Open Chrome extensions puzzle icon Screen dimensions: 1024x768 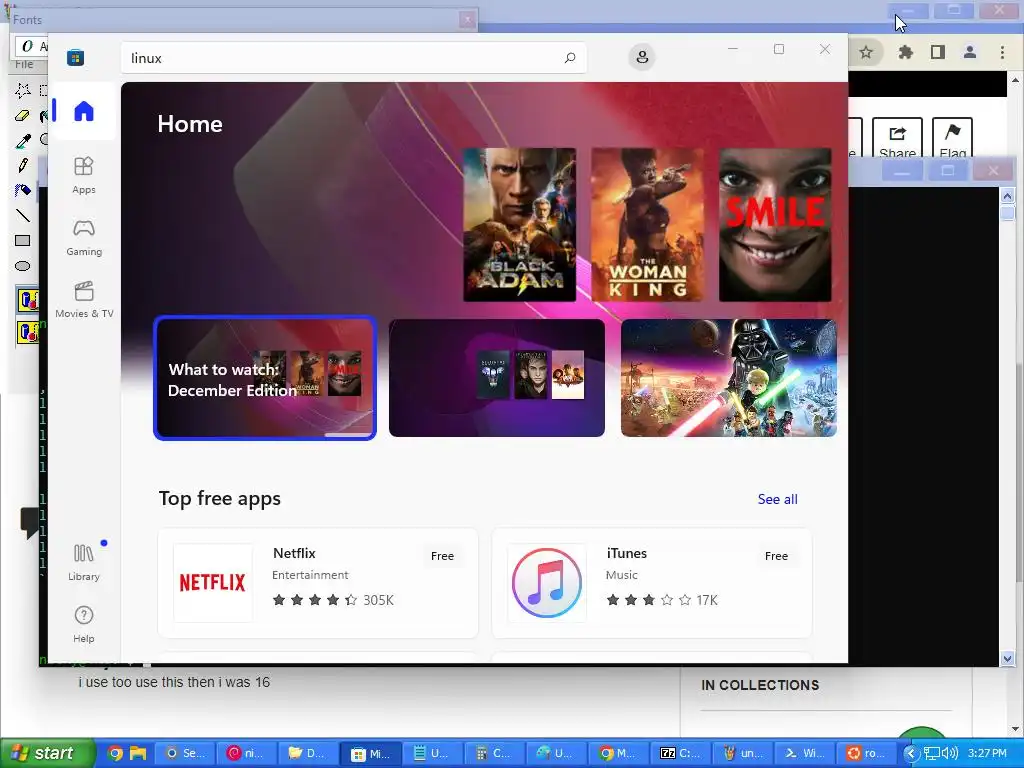905,52
